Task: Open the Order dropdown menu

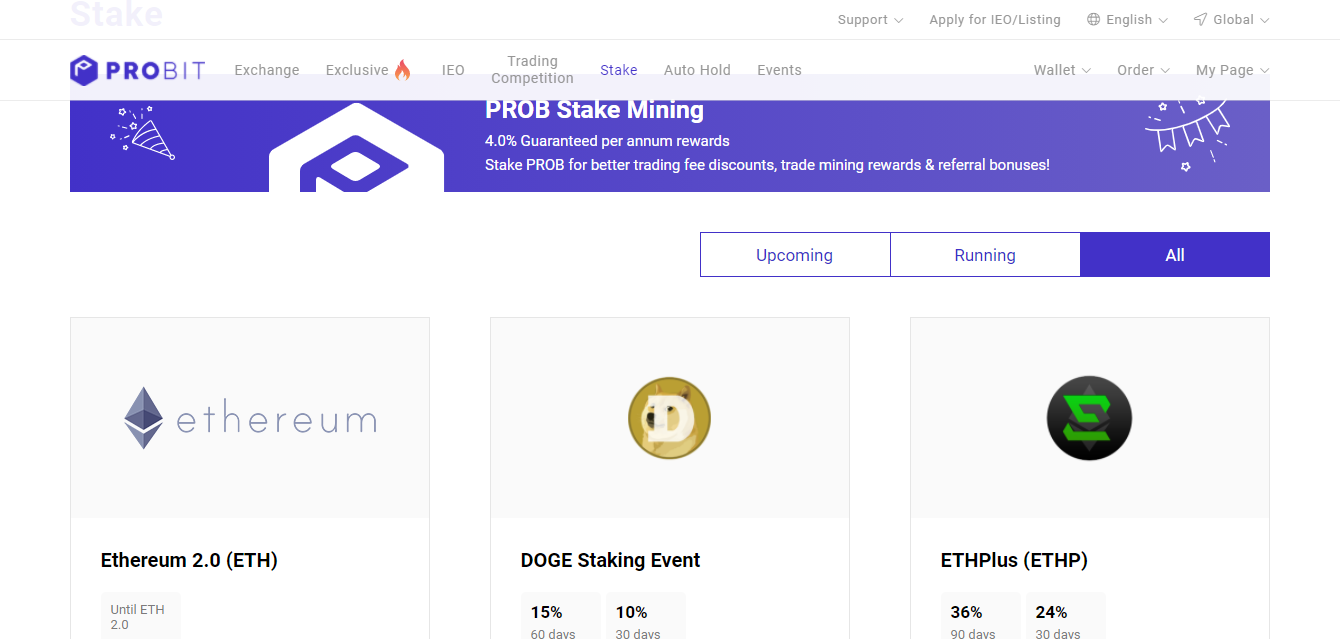Action: pos(1143,70)
